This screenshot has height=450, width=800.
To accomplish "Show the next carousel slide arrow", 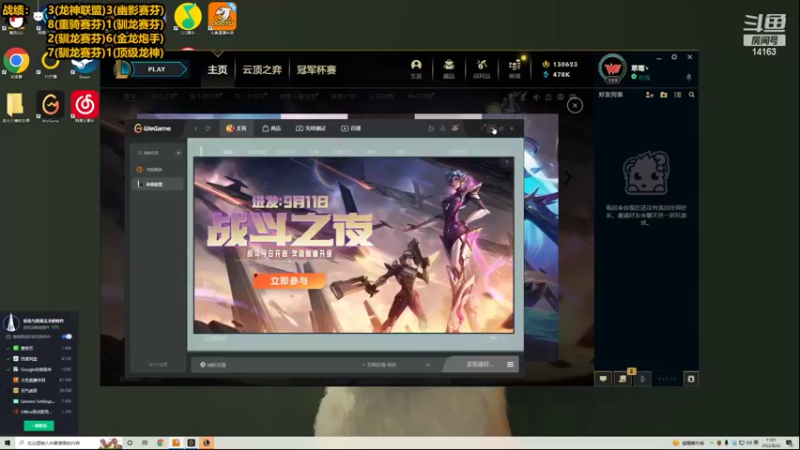I will [568, 178].
